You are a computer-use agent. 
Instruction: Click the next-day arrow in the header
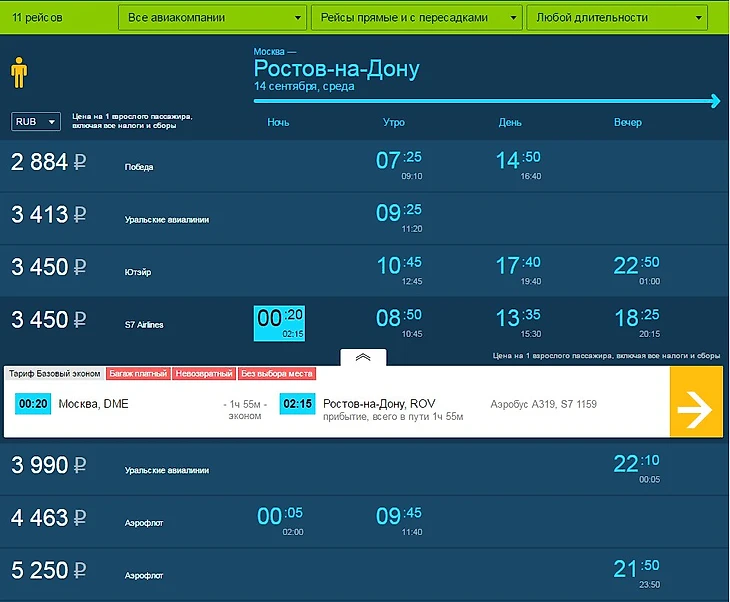(711, 101)
